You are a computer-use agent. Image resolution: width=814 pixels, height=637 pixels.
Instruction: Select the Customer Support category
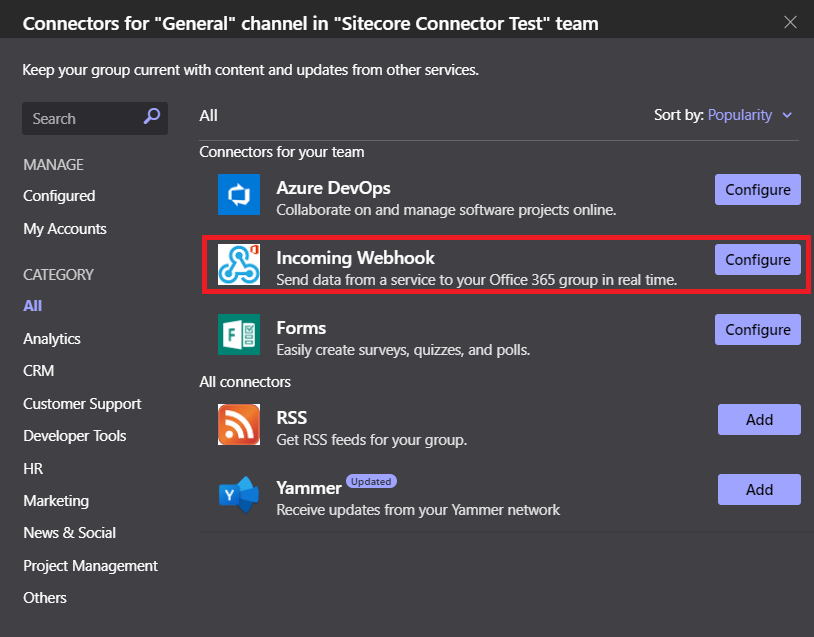click(81, 403)
